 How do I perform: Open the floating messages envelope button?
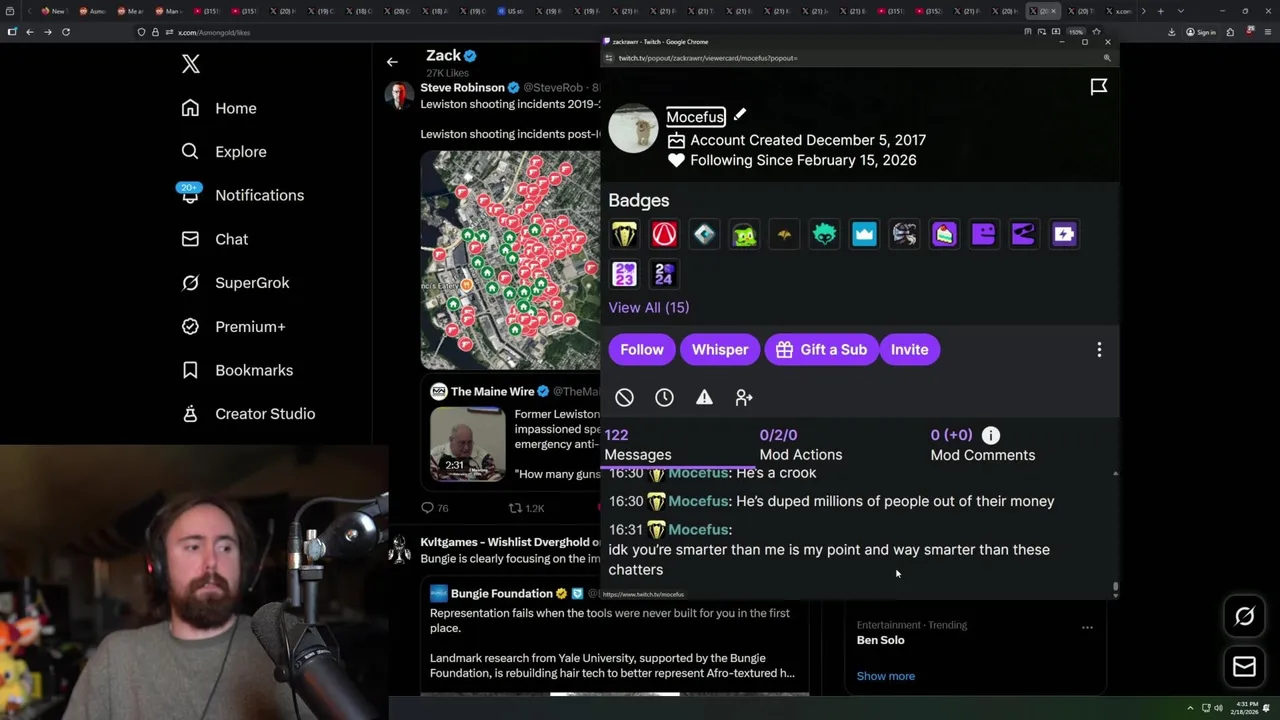(1245, 667)
